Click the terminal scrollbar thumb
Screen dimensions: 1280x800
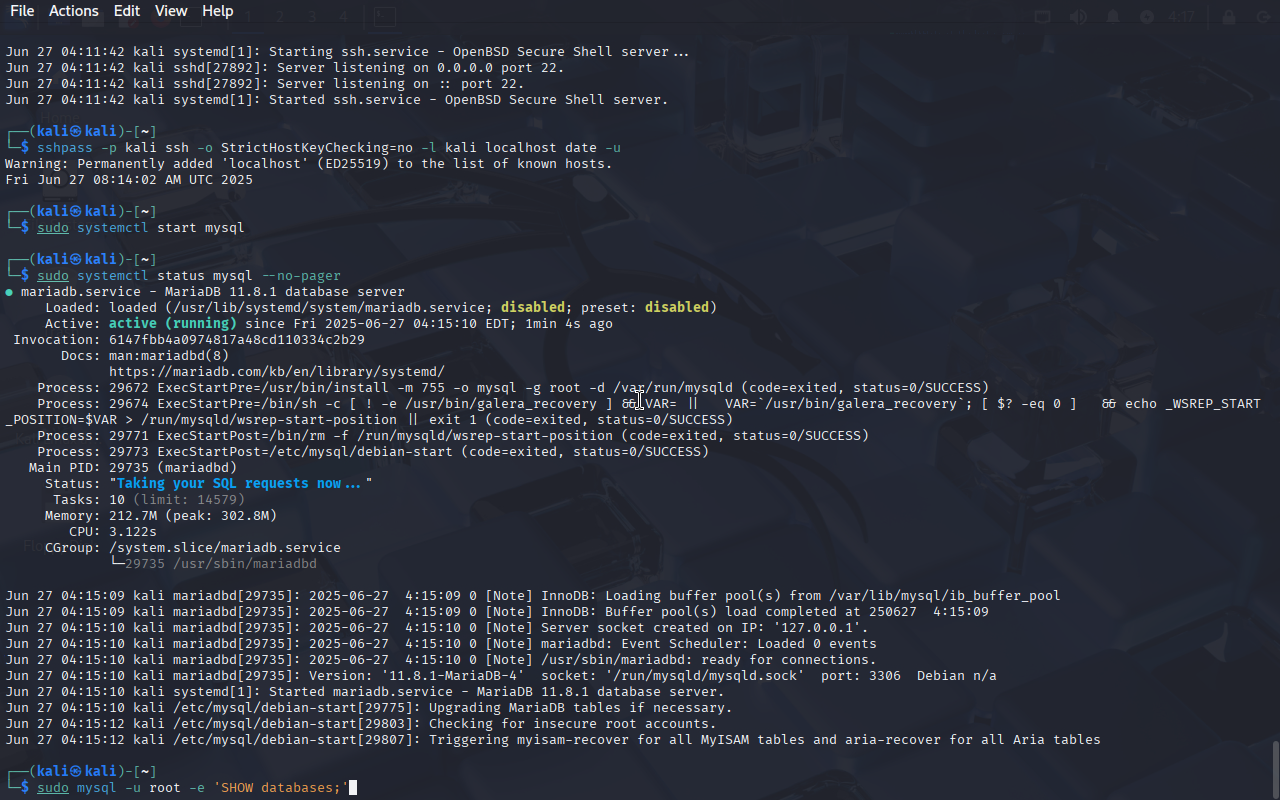pyautogui.click(x=1275, y=768)
